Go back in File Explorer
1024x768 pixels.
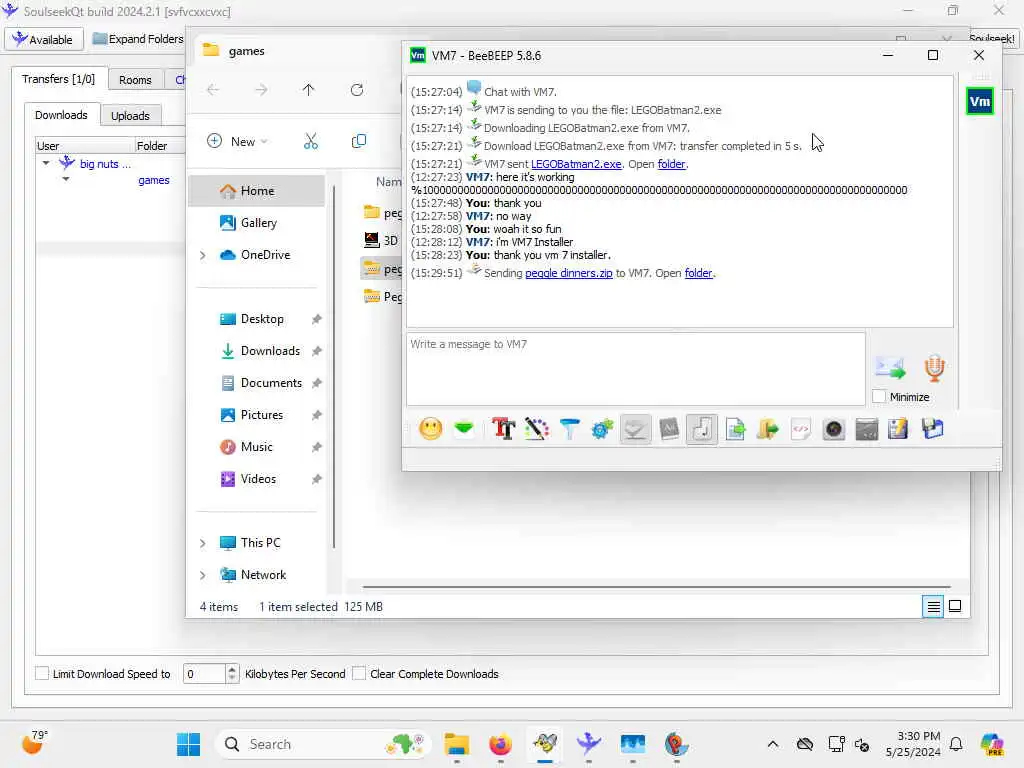point(213,89)
